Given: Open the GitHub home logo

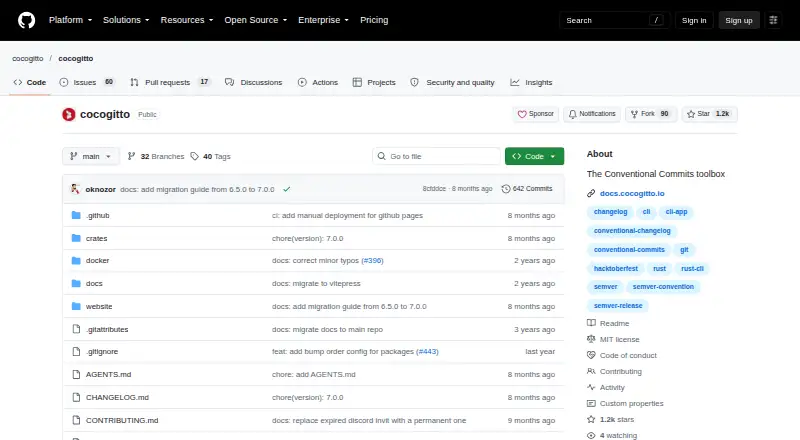Looking at the screenshot, I should point(27,20).
